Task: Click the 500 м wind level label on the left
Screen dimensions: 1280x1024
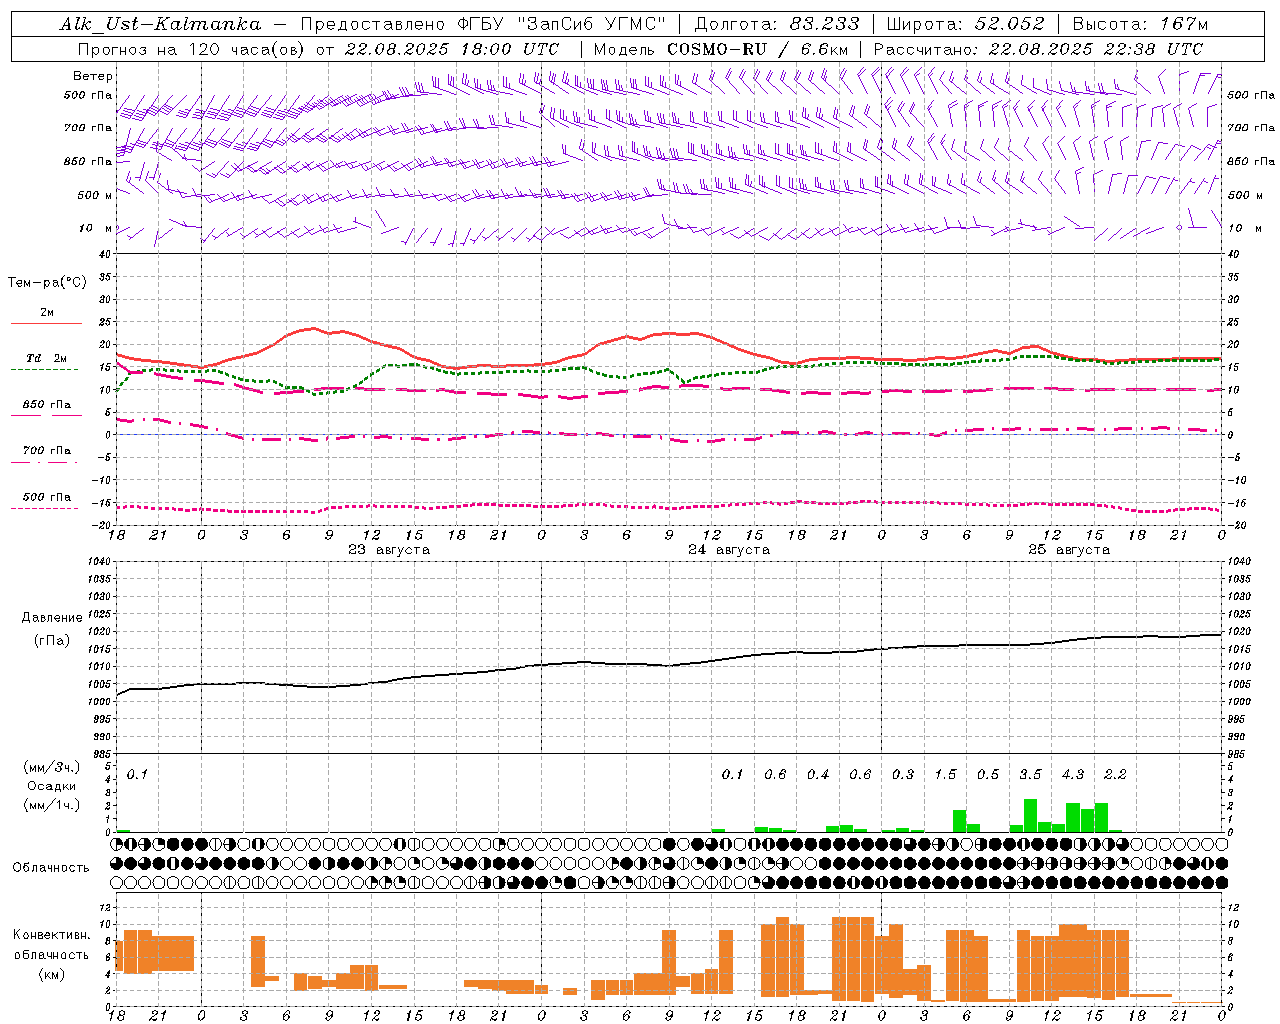Action: coord(96,195)
